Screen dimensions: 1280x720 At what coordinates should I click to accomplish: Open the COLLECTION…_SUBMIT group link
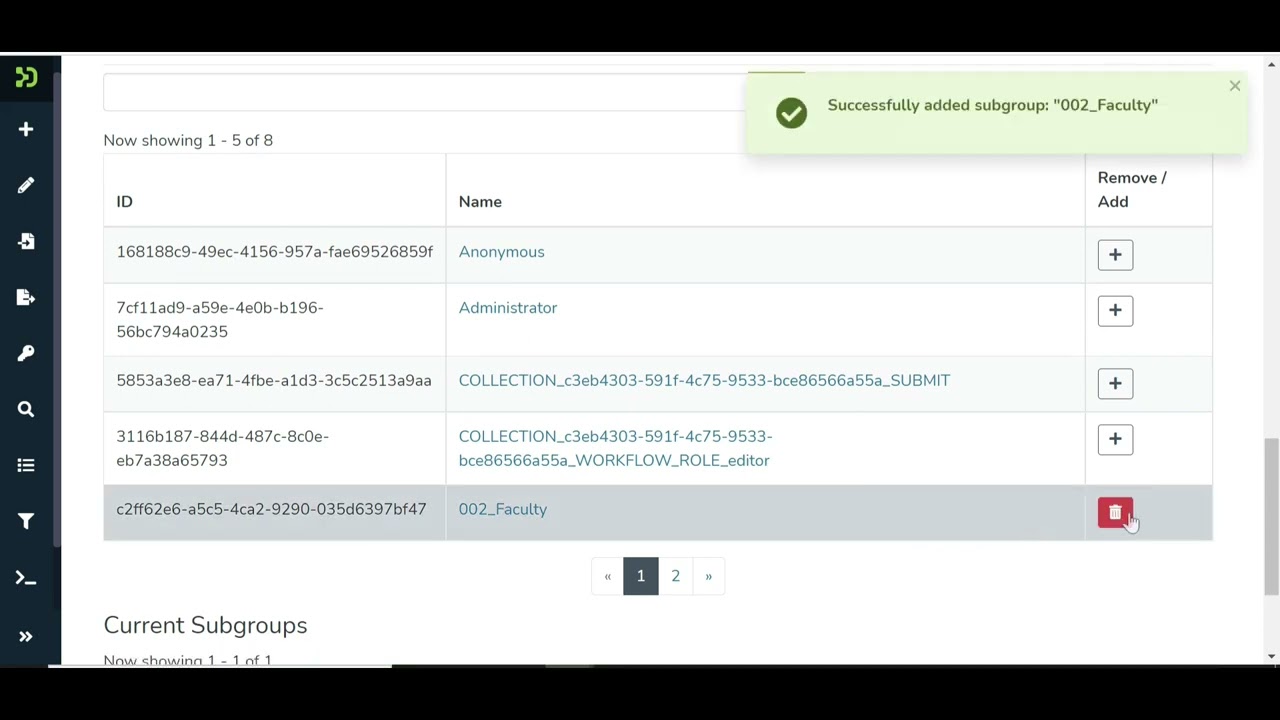(704, 380)
